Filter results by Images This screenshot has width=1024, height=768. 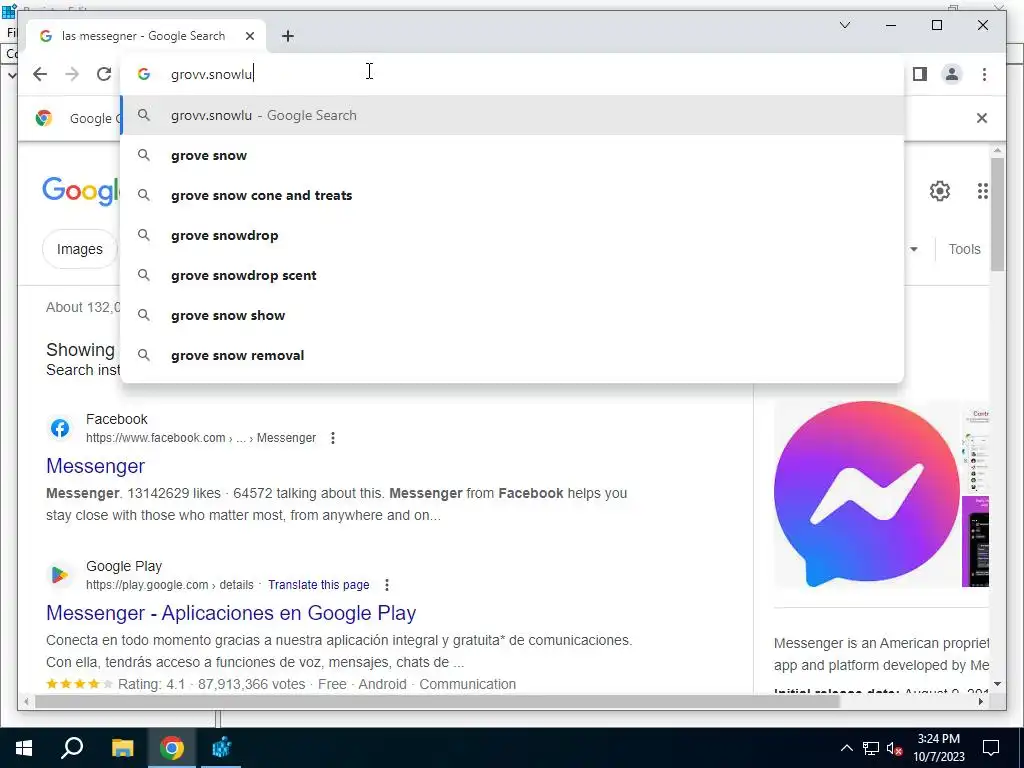80,249
